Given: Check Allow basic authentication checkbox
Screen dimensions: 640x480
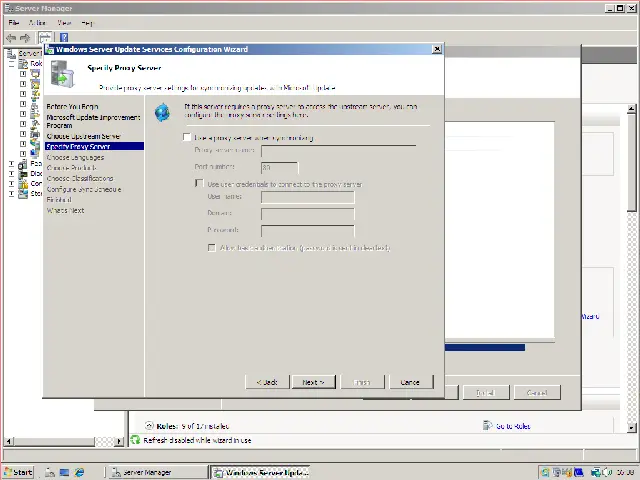Looking at the screenshot, I should point(211,248).
